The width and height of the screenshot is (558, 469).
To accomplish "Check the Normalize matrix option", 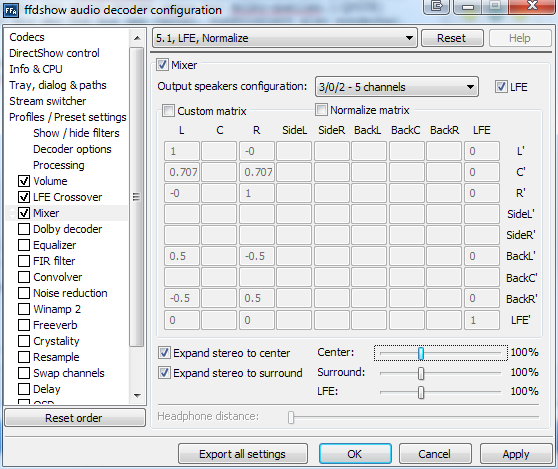I will coord(321,110).
